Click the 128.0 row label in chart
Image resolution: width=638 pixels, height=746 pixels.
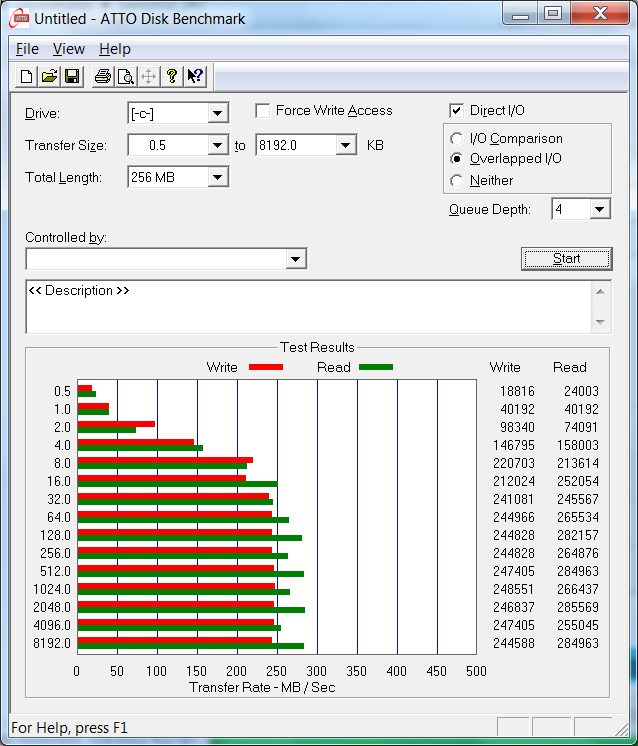56,535
